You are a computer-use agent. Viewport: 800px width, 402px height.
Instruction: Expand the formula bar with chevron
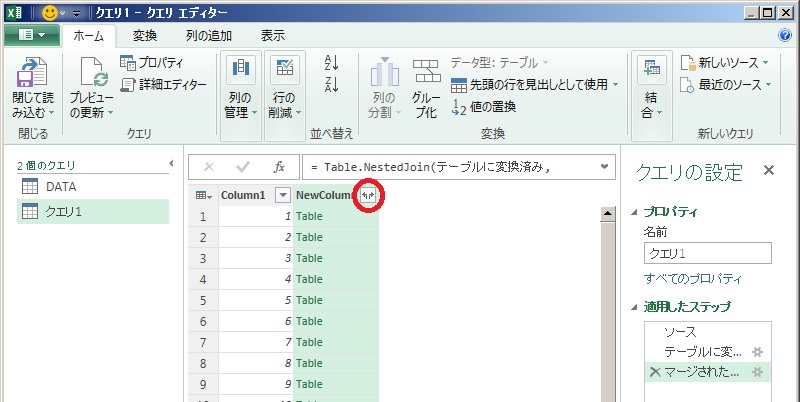click(x=605, y=167)
